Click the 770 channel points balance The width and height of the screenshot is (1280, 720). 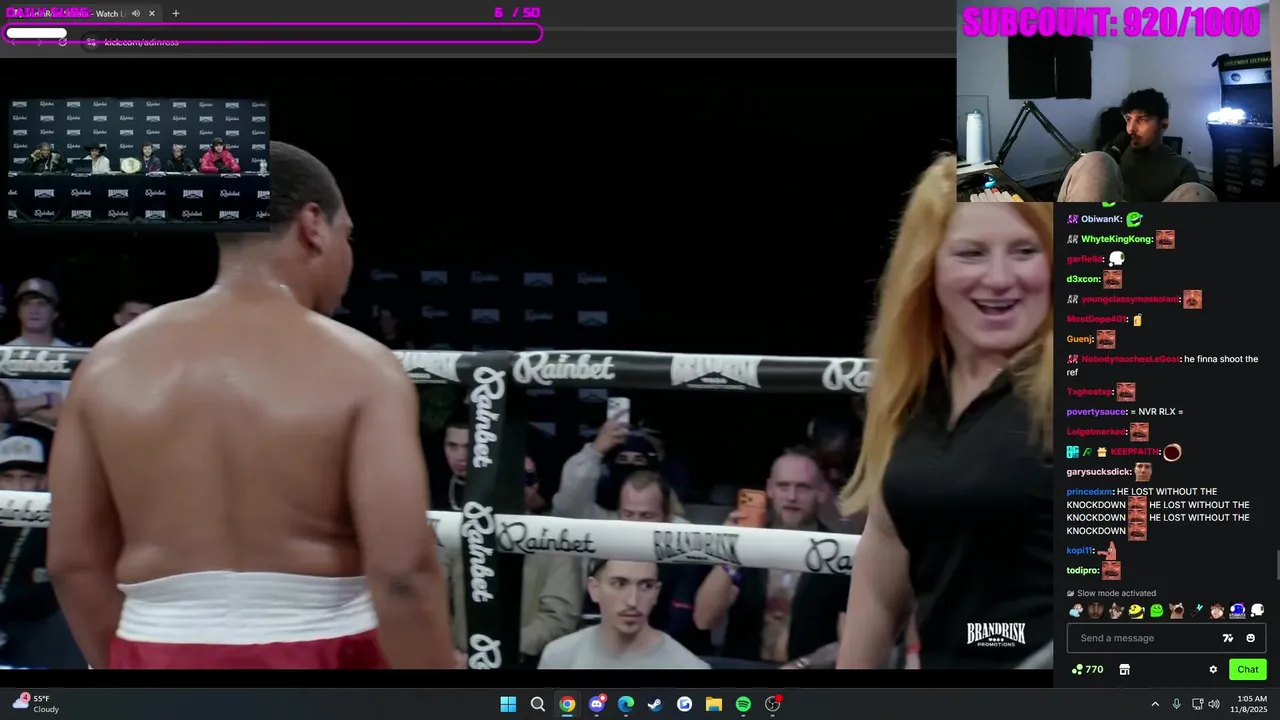1087,670
